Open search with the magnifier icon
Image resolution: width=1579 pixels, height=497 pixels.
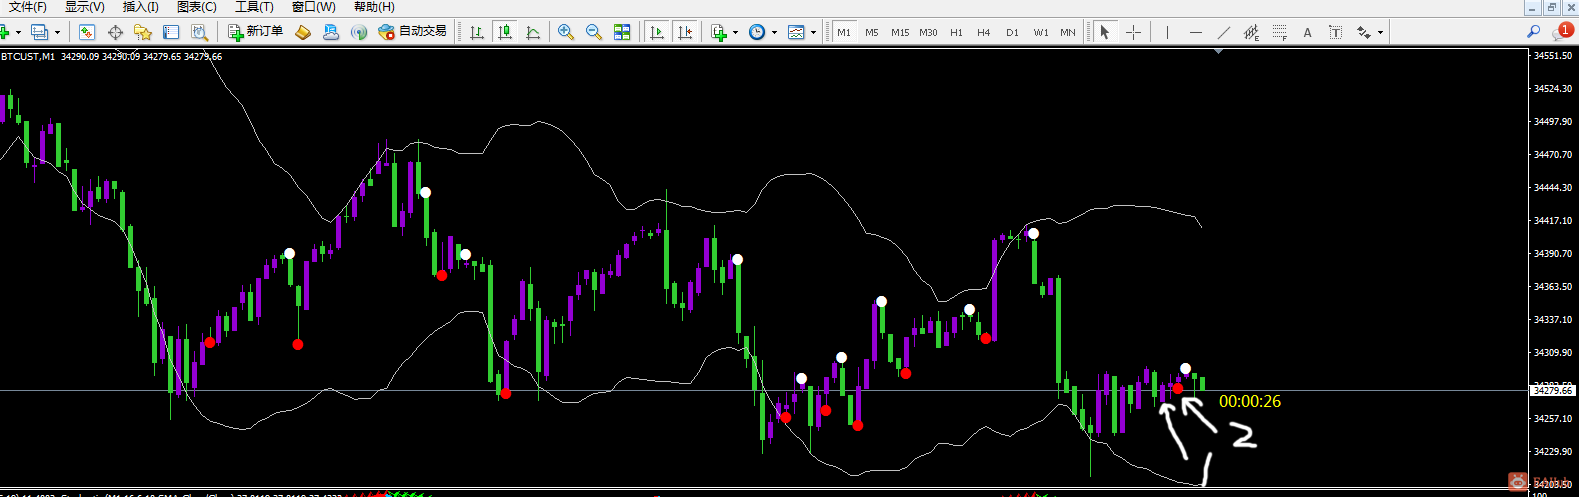tap(1533, 32)
